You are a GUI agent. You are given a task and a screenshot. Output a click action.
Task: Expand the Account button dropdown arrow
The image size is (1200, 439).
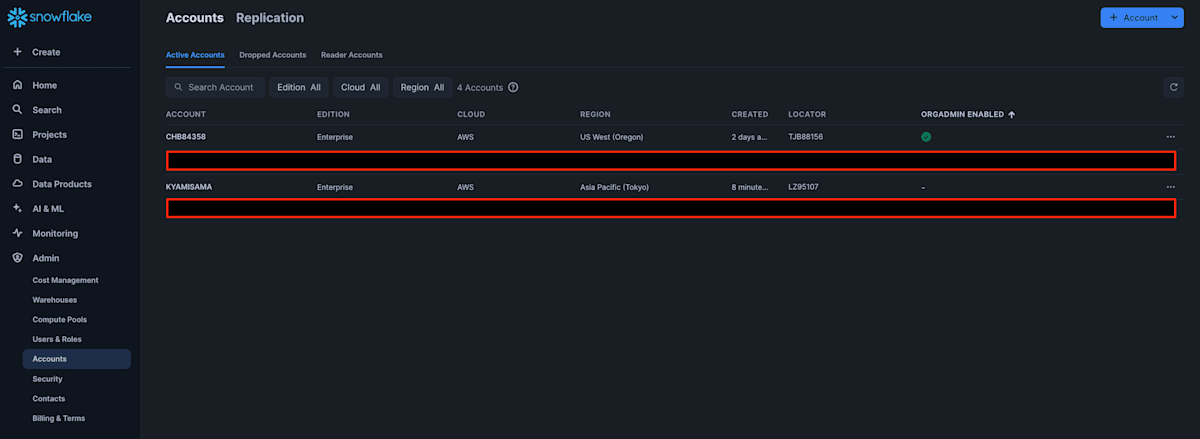(1174, 18)
